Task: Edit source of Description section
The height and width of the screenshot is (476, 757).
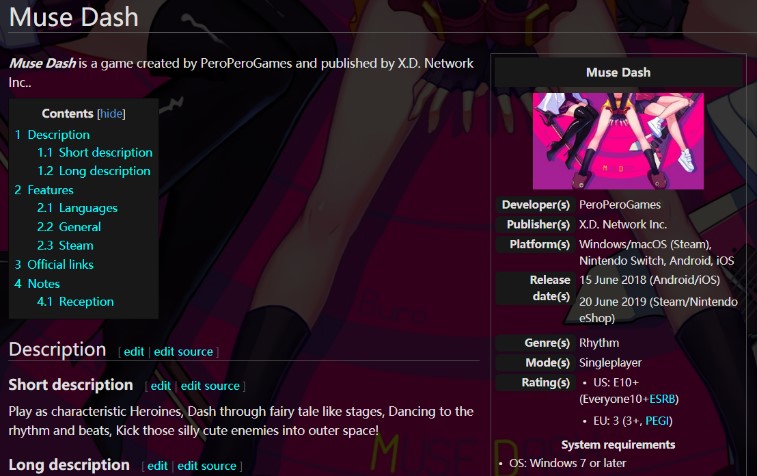Action: pos(183,352)
